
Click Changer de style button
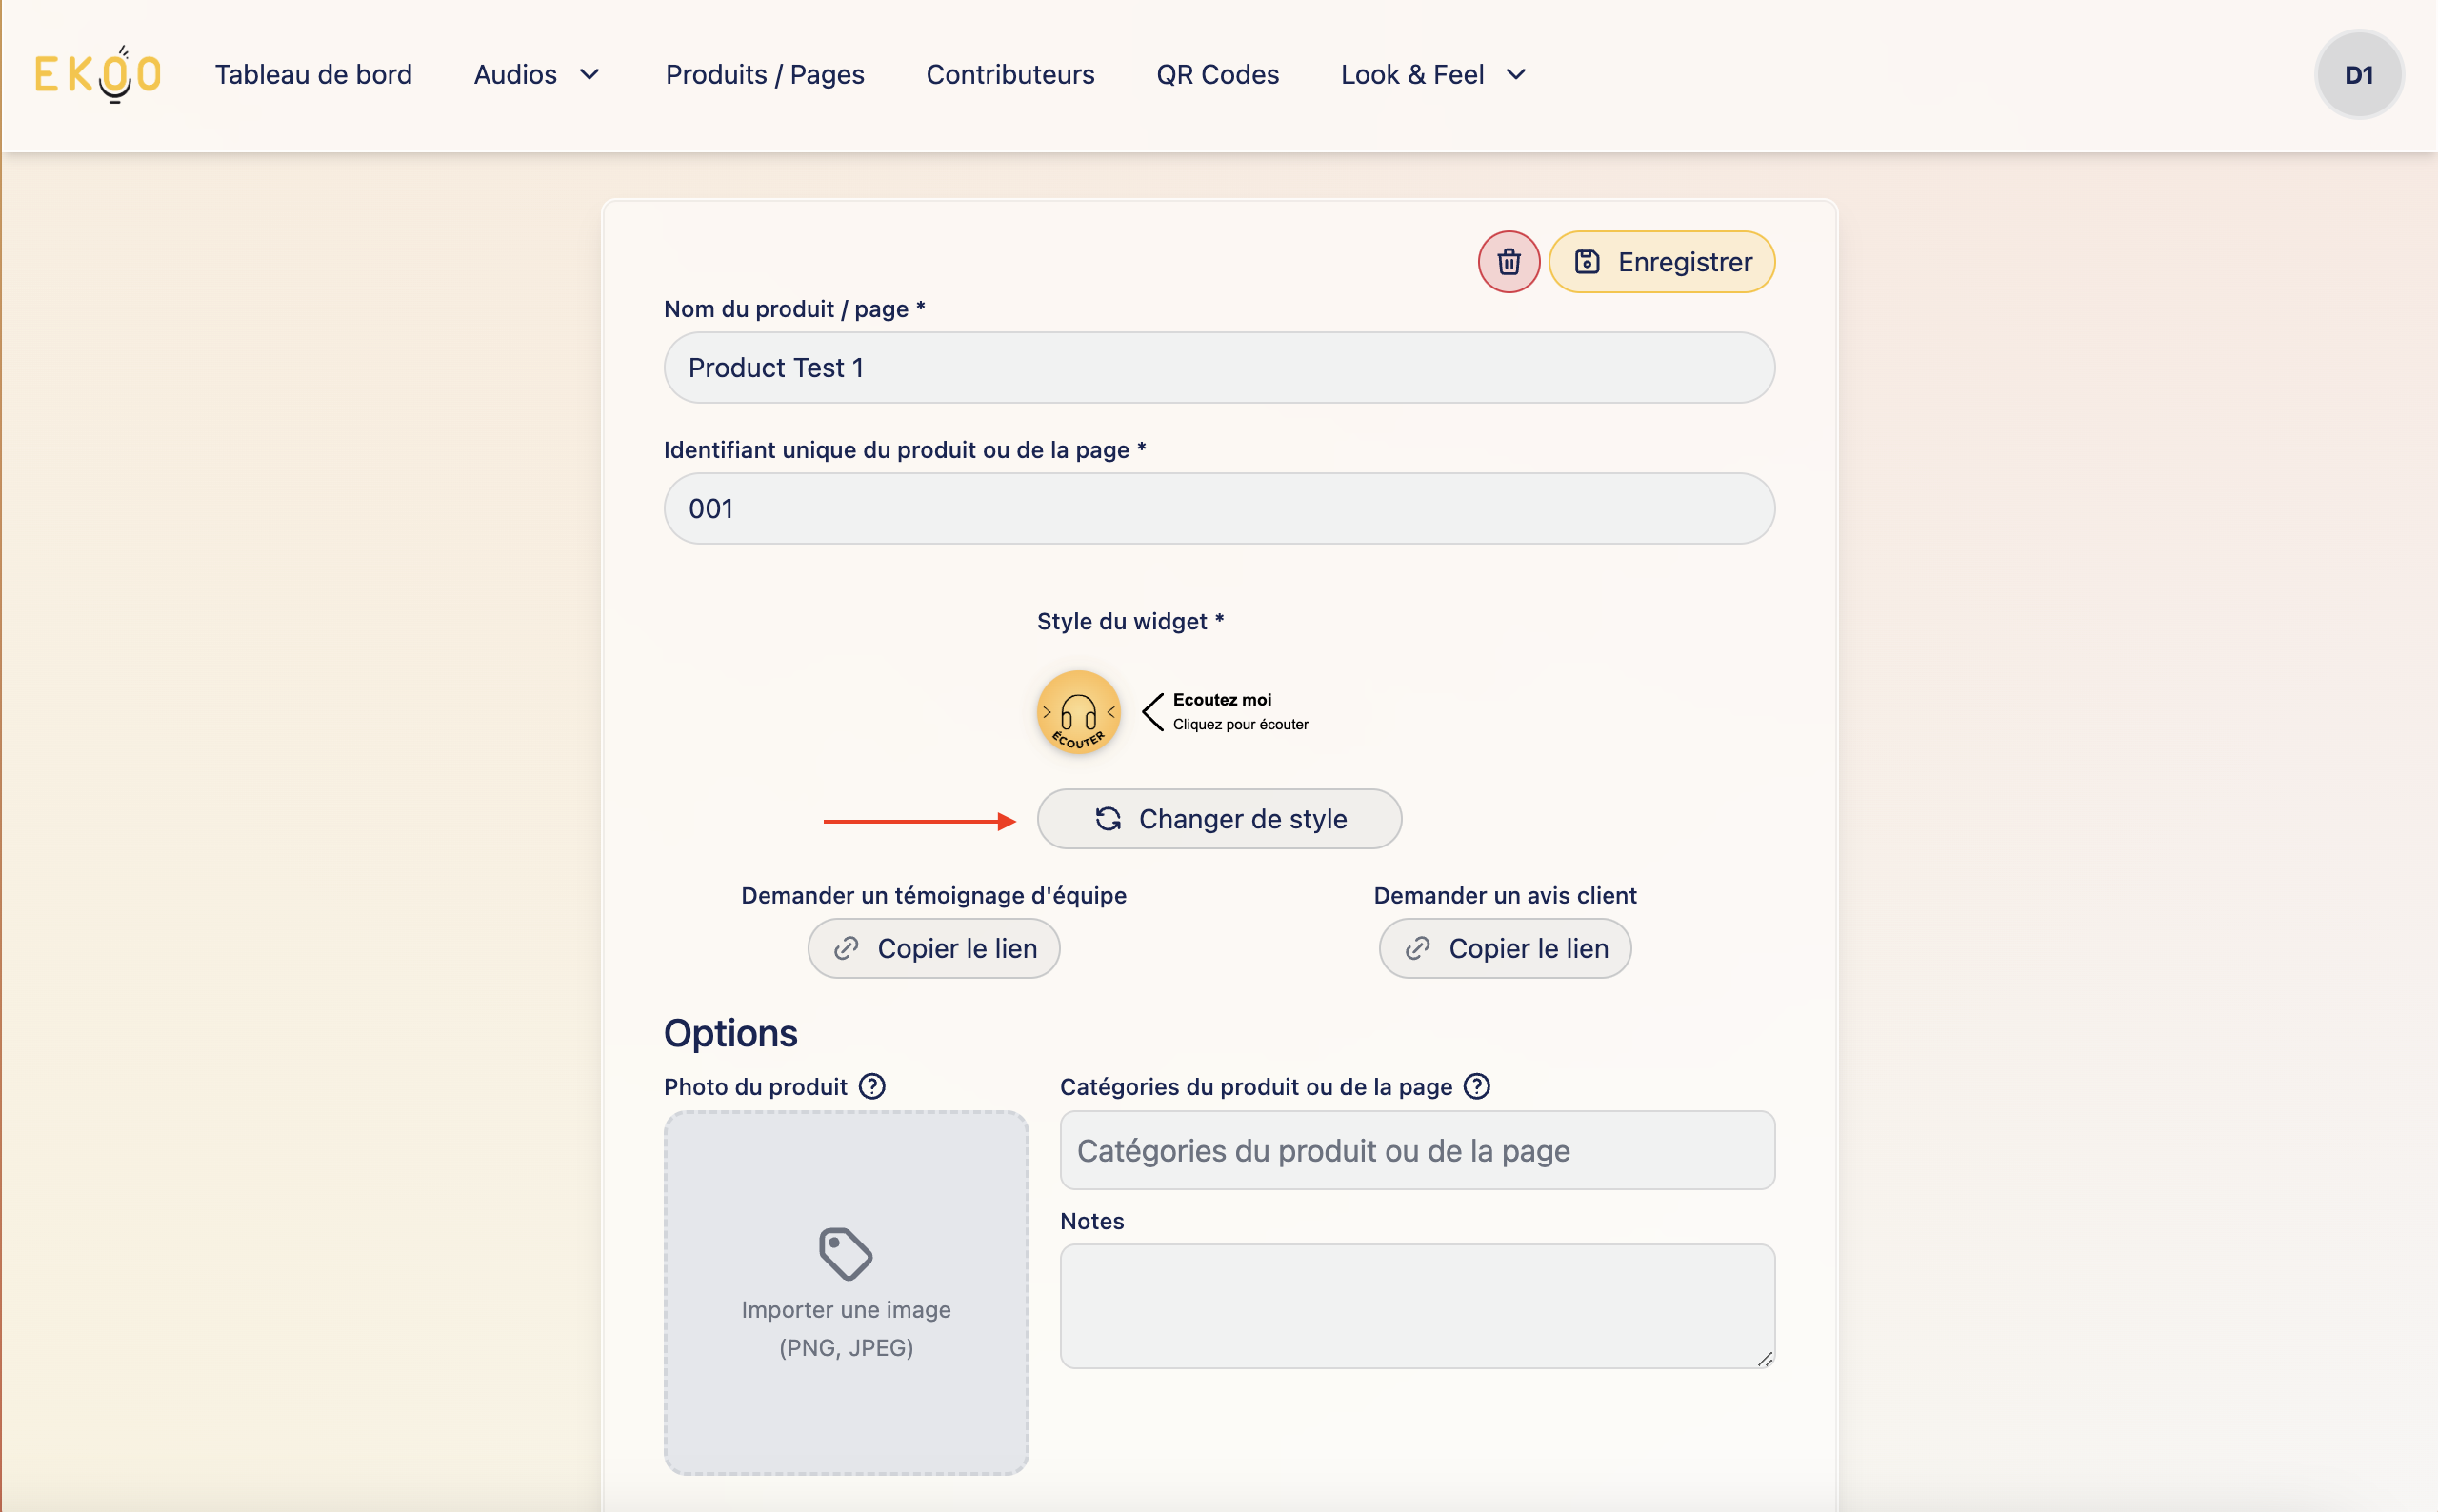click(x=1219, y=819)
